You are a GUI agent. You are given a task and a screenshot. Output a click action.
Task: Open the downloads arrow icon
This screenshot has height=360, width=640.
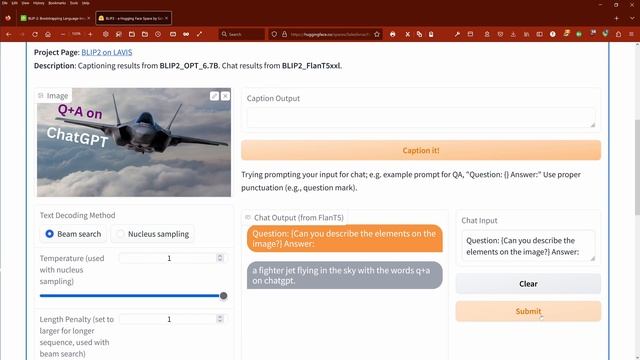tap(513, 34)
